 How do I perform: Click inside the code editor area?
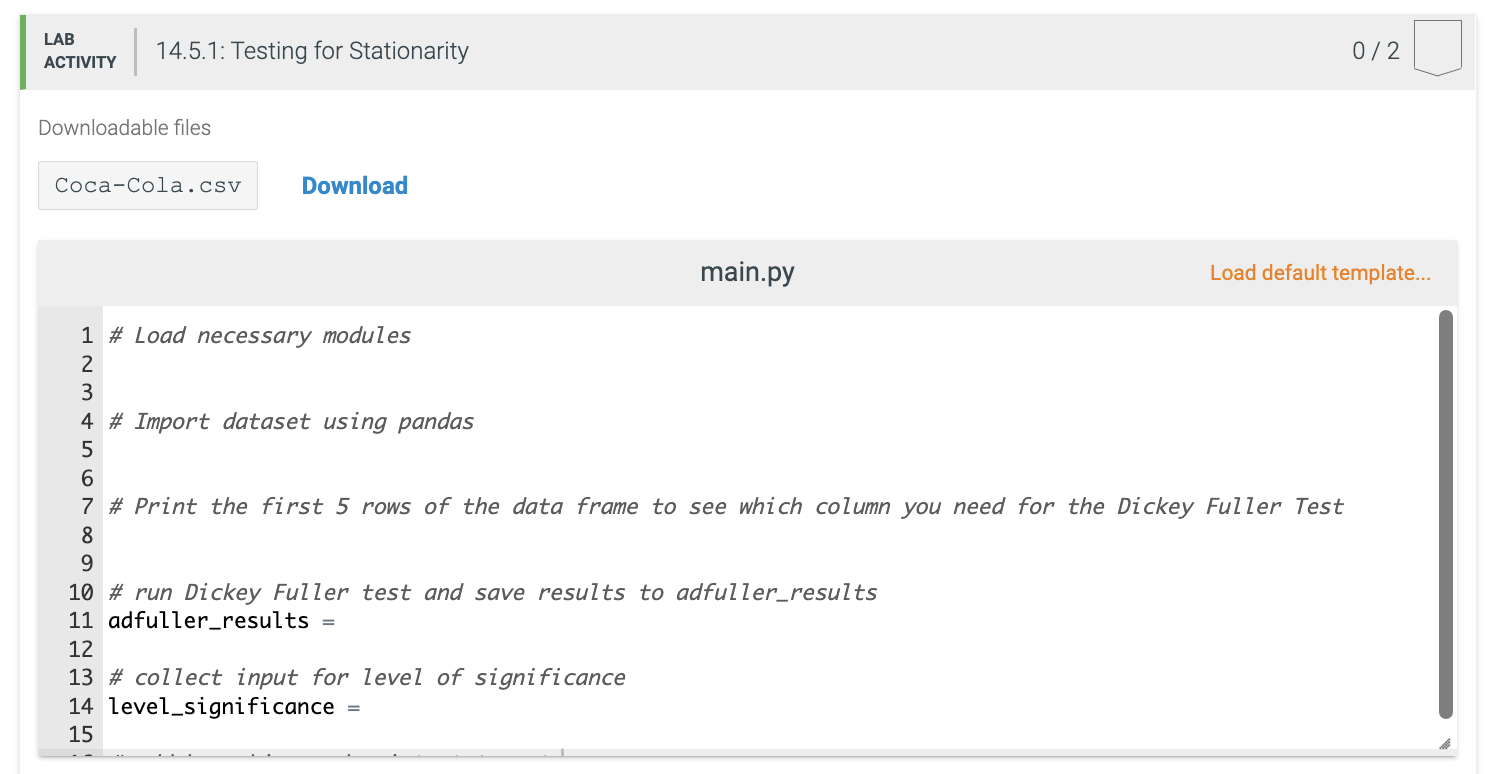click(x=700, y=450)
